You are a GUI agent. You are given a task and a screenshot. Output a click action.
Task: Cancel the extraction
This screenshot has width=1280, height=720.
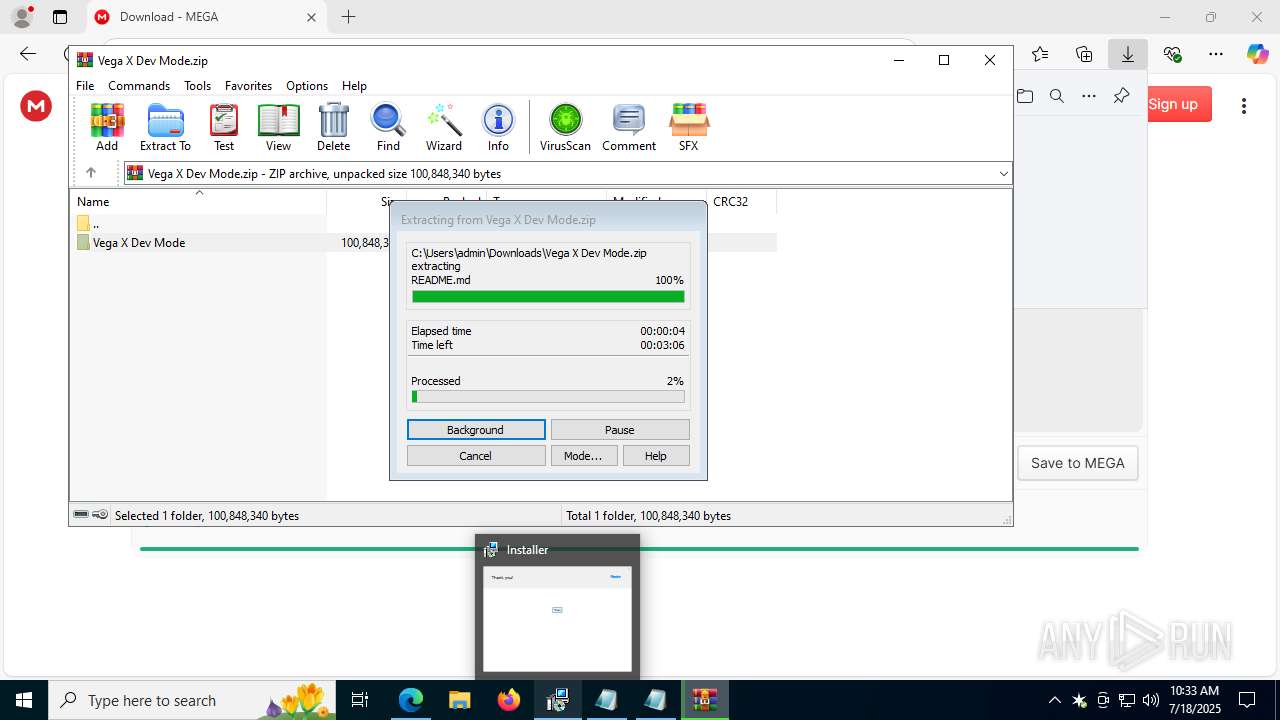pos(476,456)
